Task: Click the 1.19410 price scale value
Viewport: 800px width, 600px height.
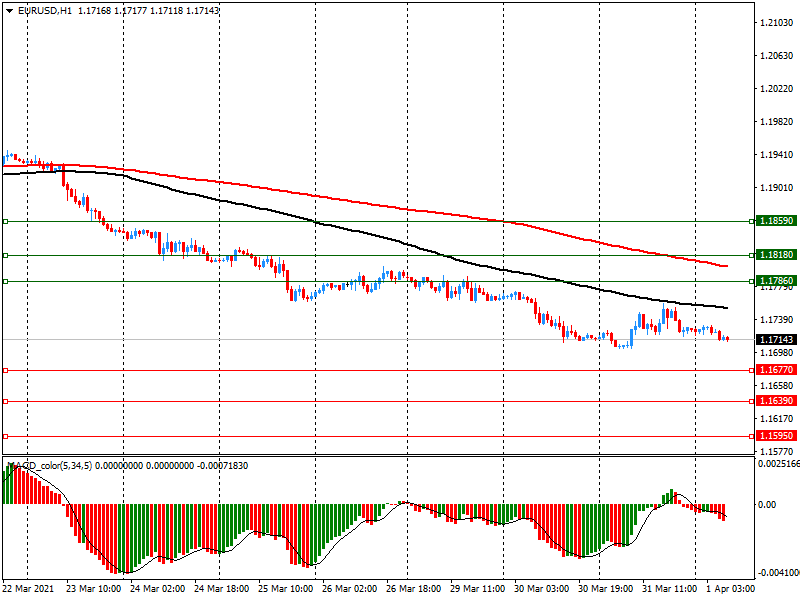Action: click(777, 155)
